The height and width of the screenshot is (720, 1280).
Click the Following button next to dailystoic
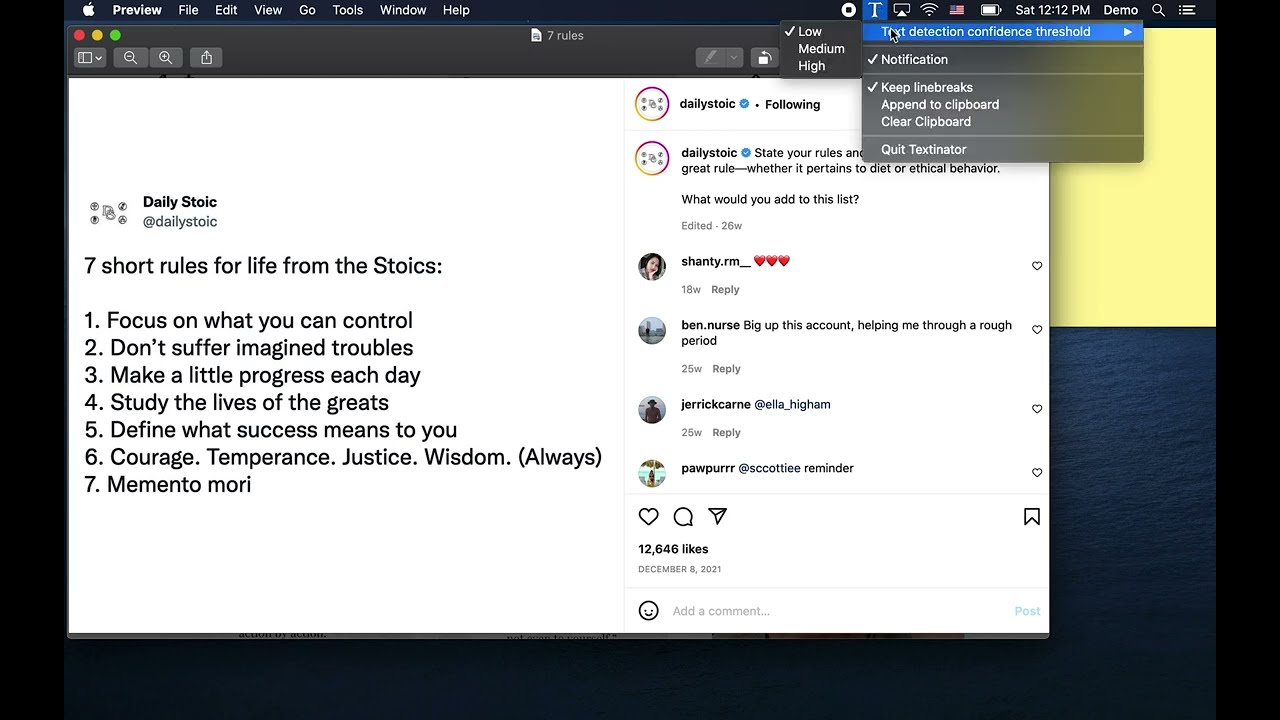[792, 103]
